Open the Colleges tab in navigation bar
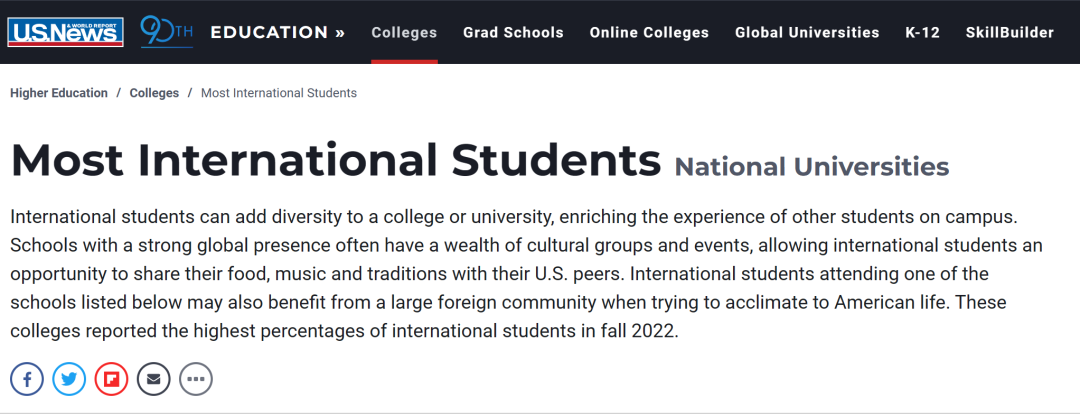1080x416 pixels. (404, 32)
